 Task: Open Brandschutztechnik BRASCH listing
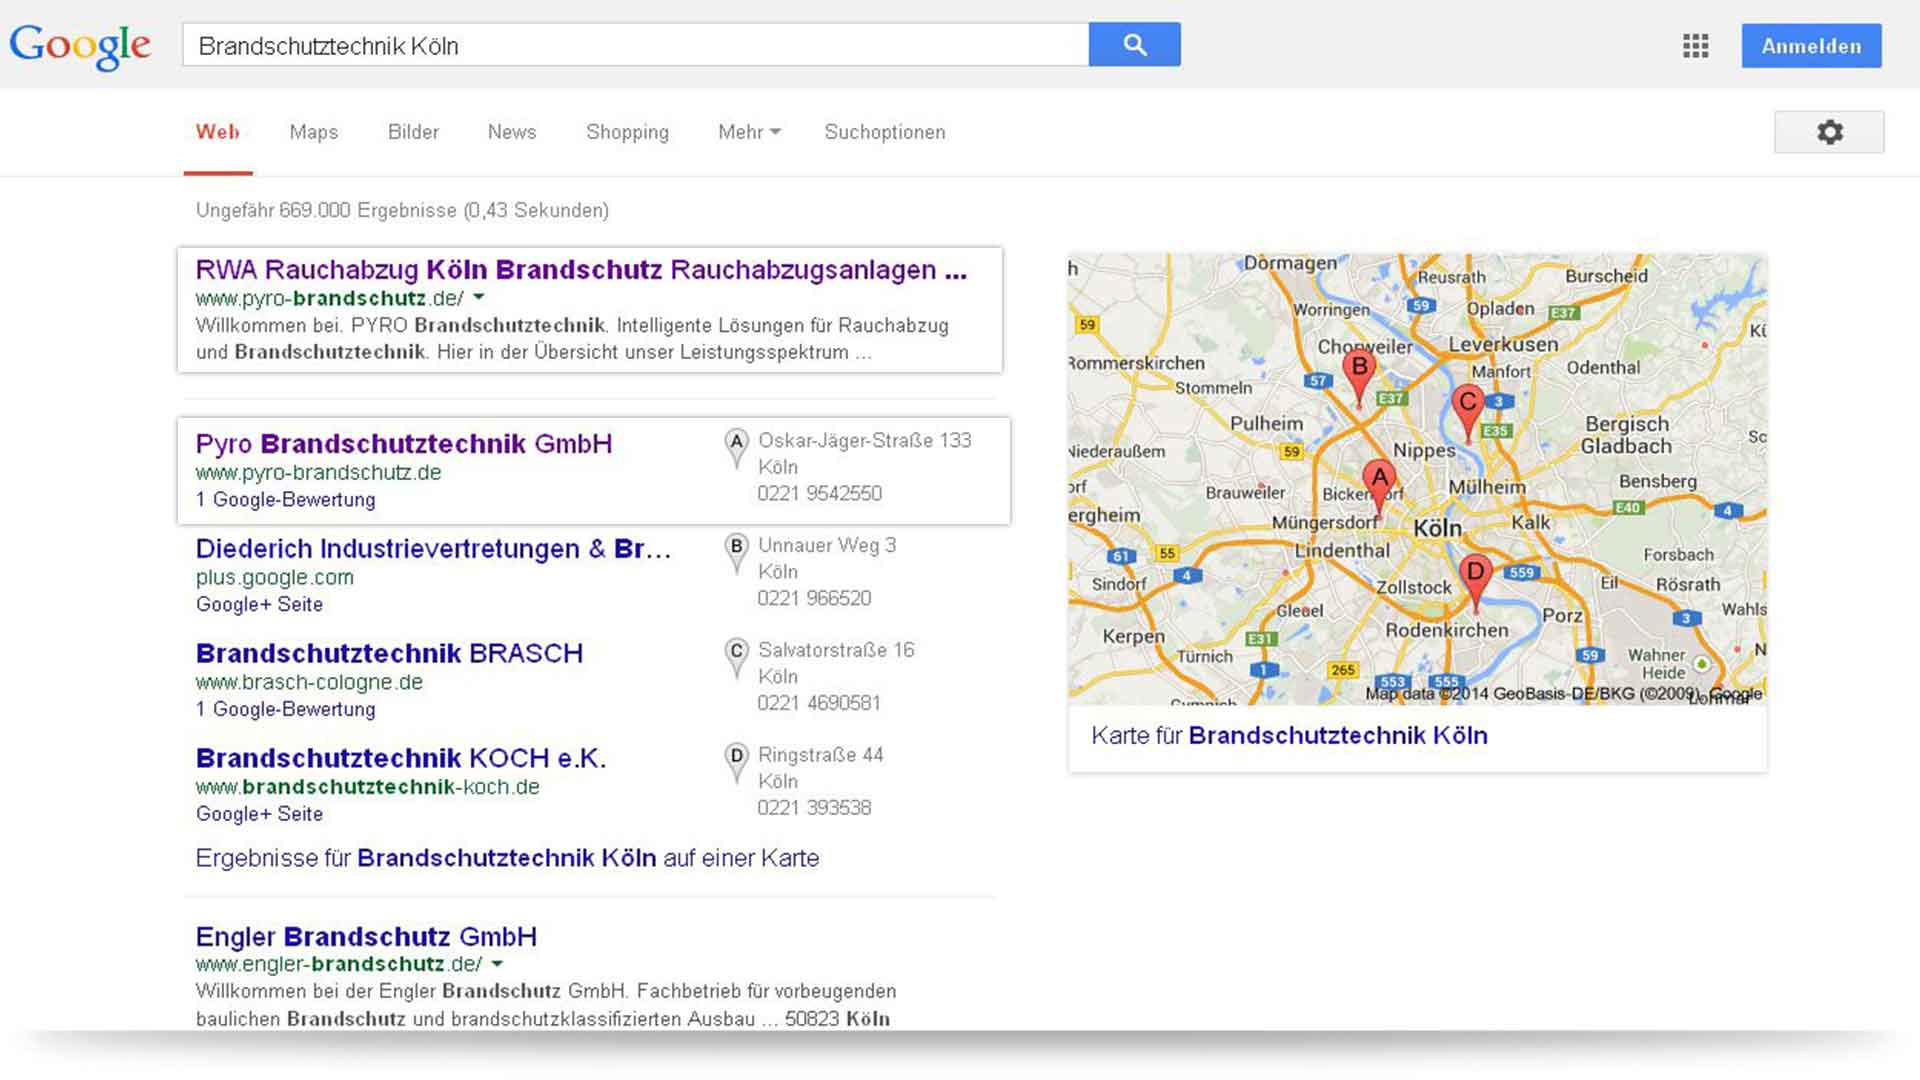389,654
